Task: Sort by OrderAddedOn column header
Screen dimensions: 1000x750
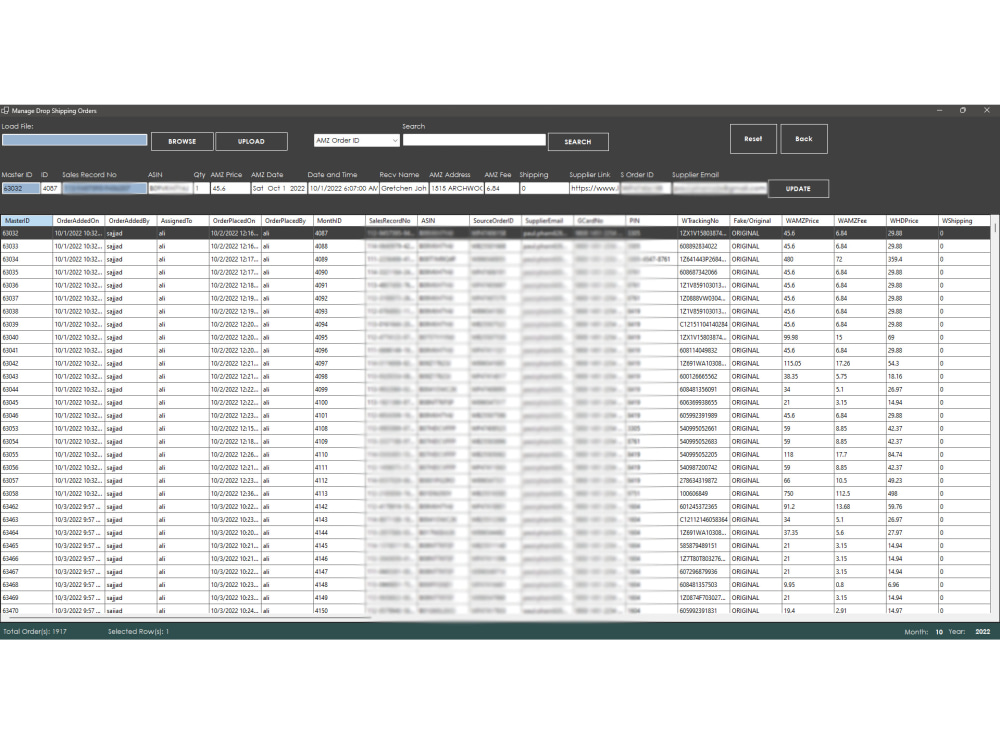Action: click(x=78, y=221)
